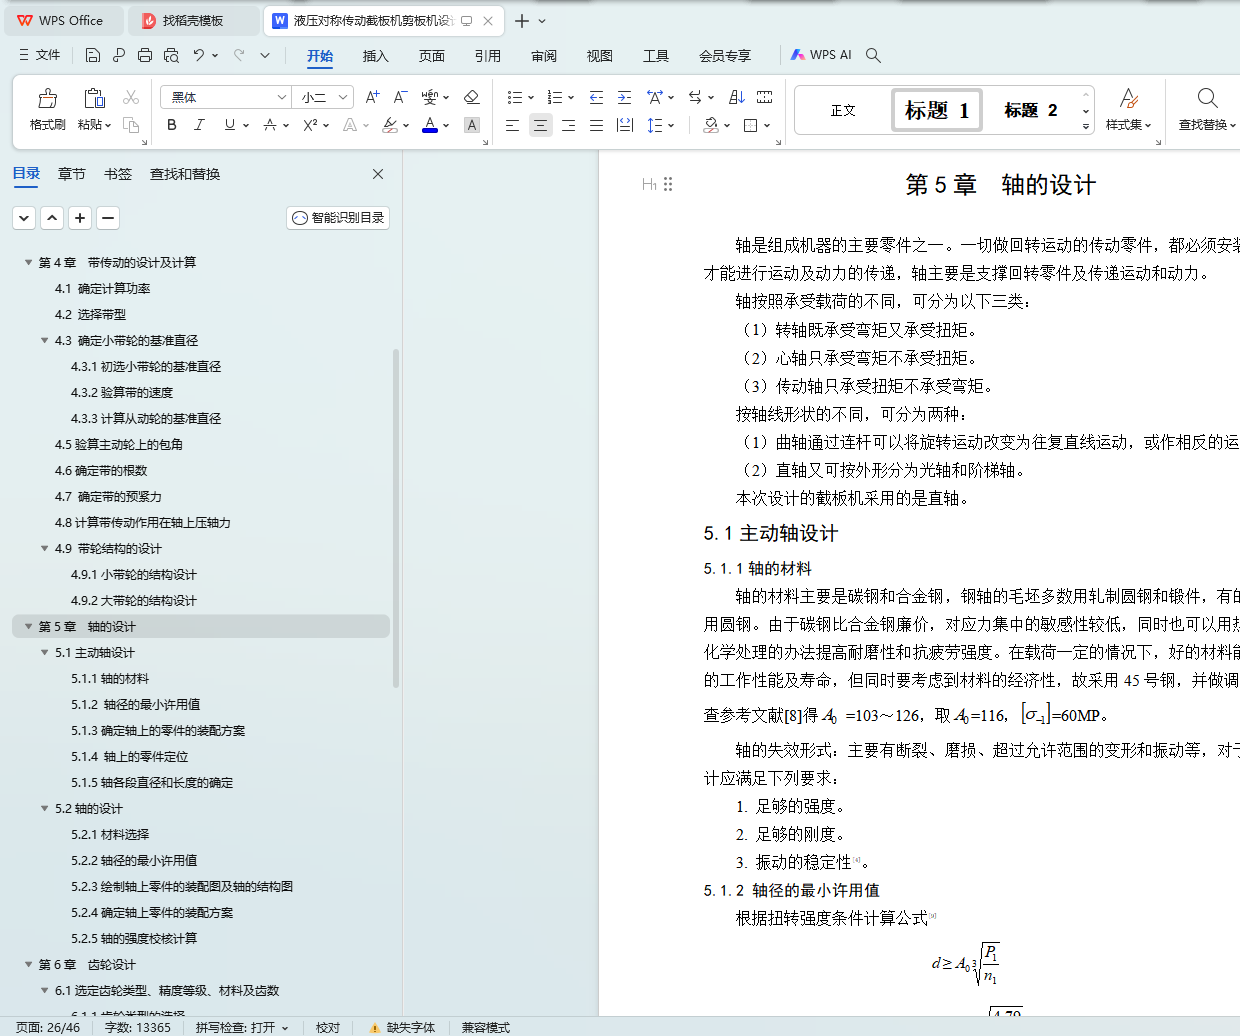Apply the 正文 style
Image resolution: width=1240 pixels, height=1036 pixels.
pos(843,110)
